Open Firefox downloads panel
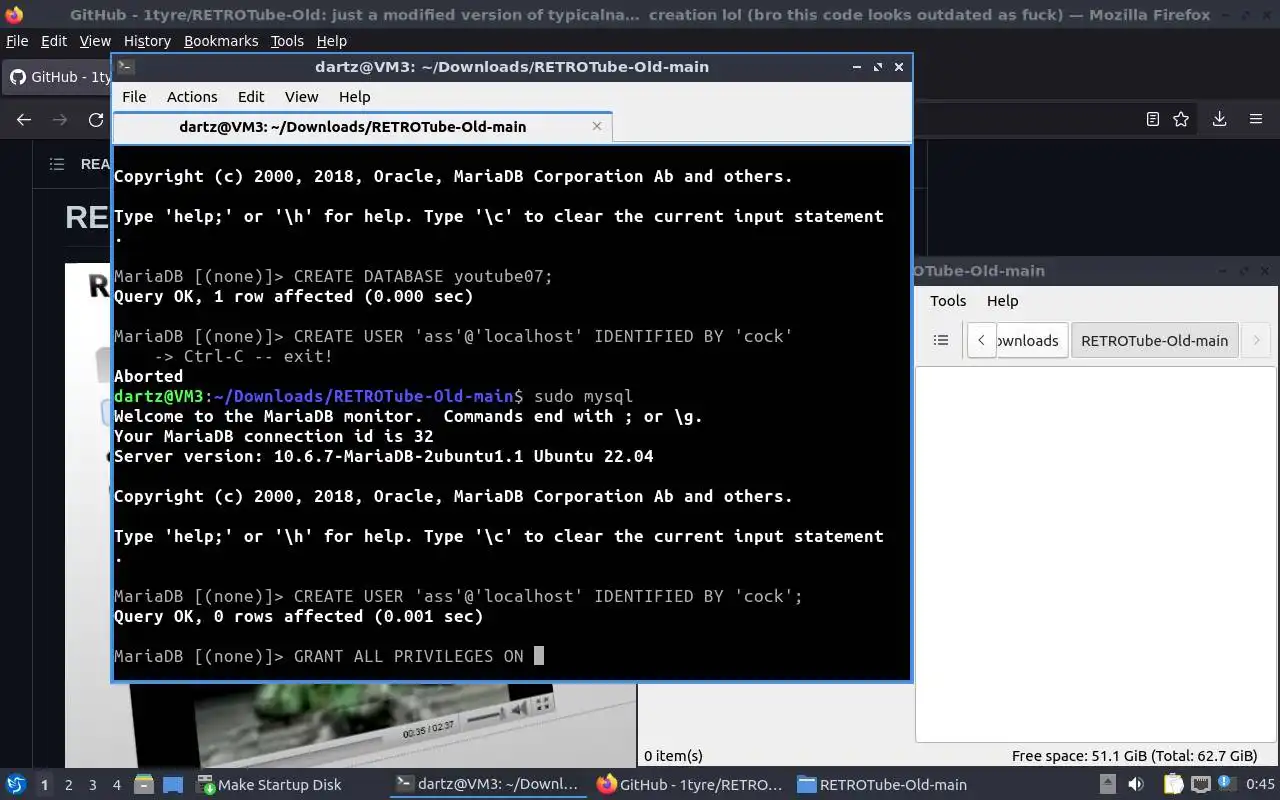 [1219, 119]
